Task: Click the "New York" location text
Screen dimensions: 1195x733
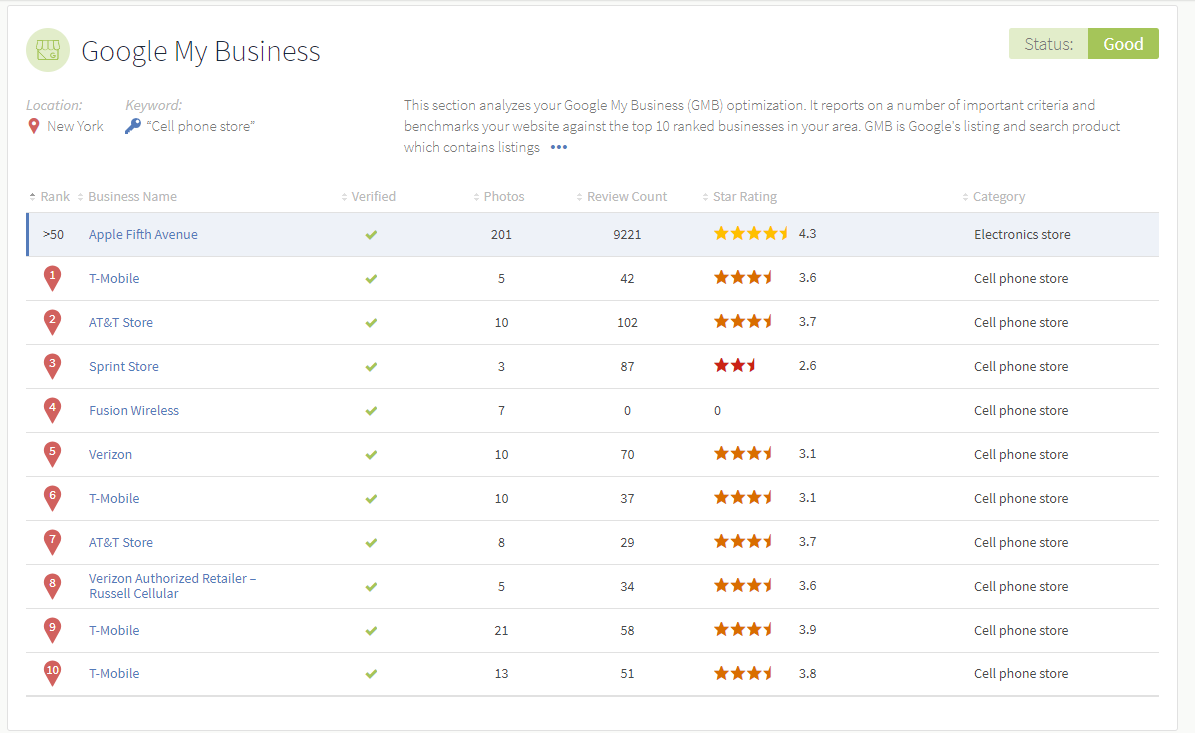Action: [x=75, y=126]
